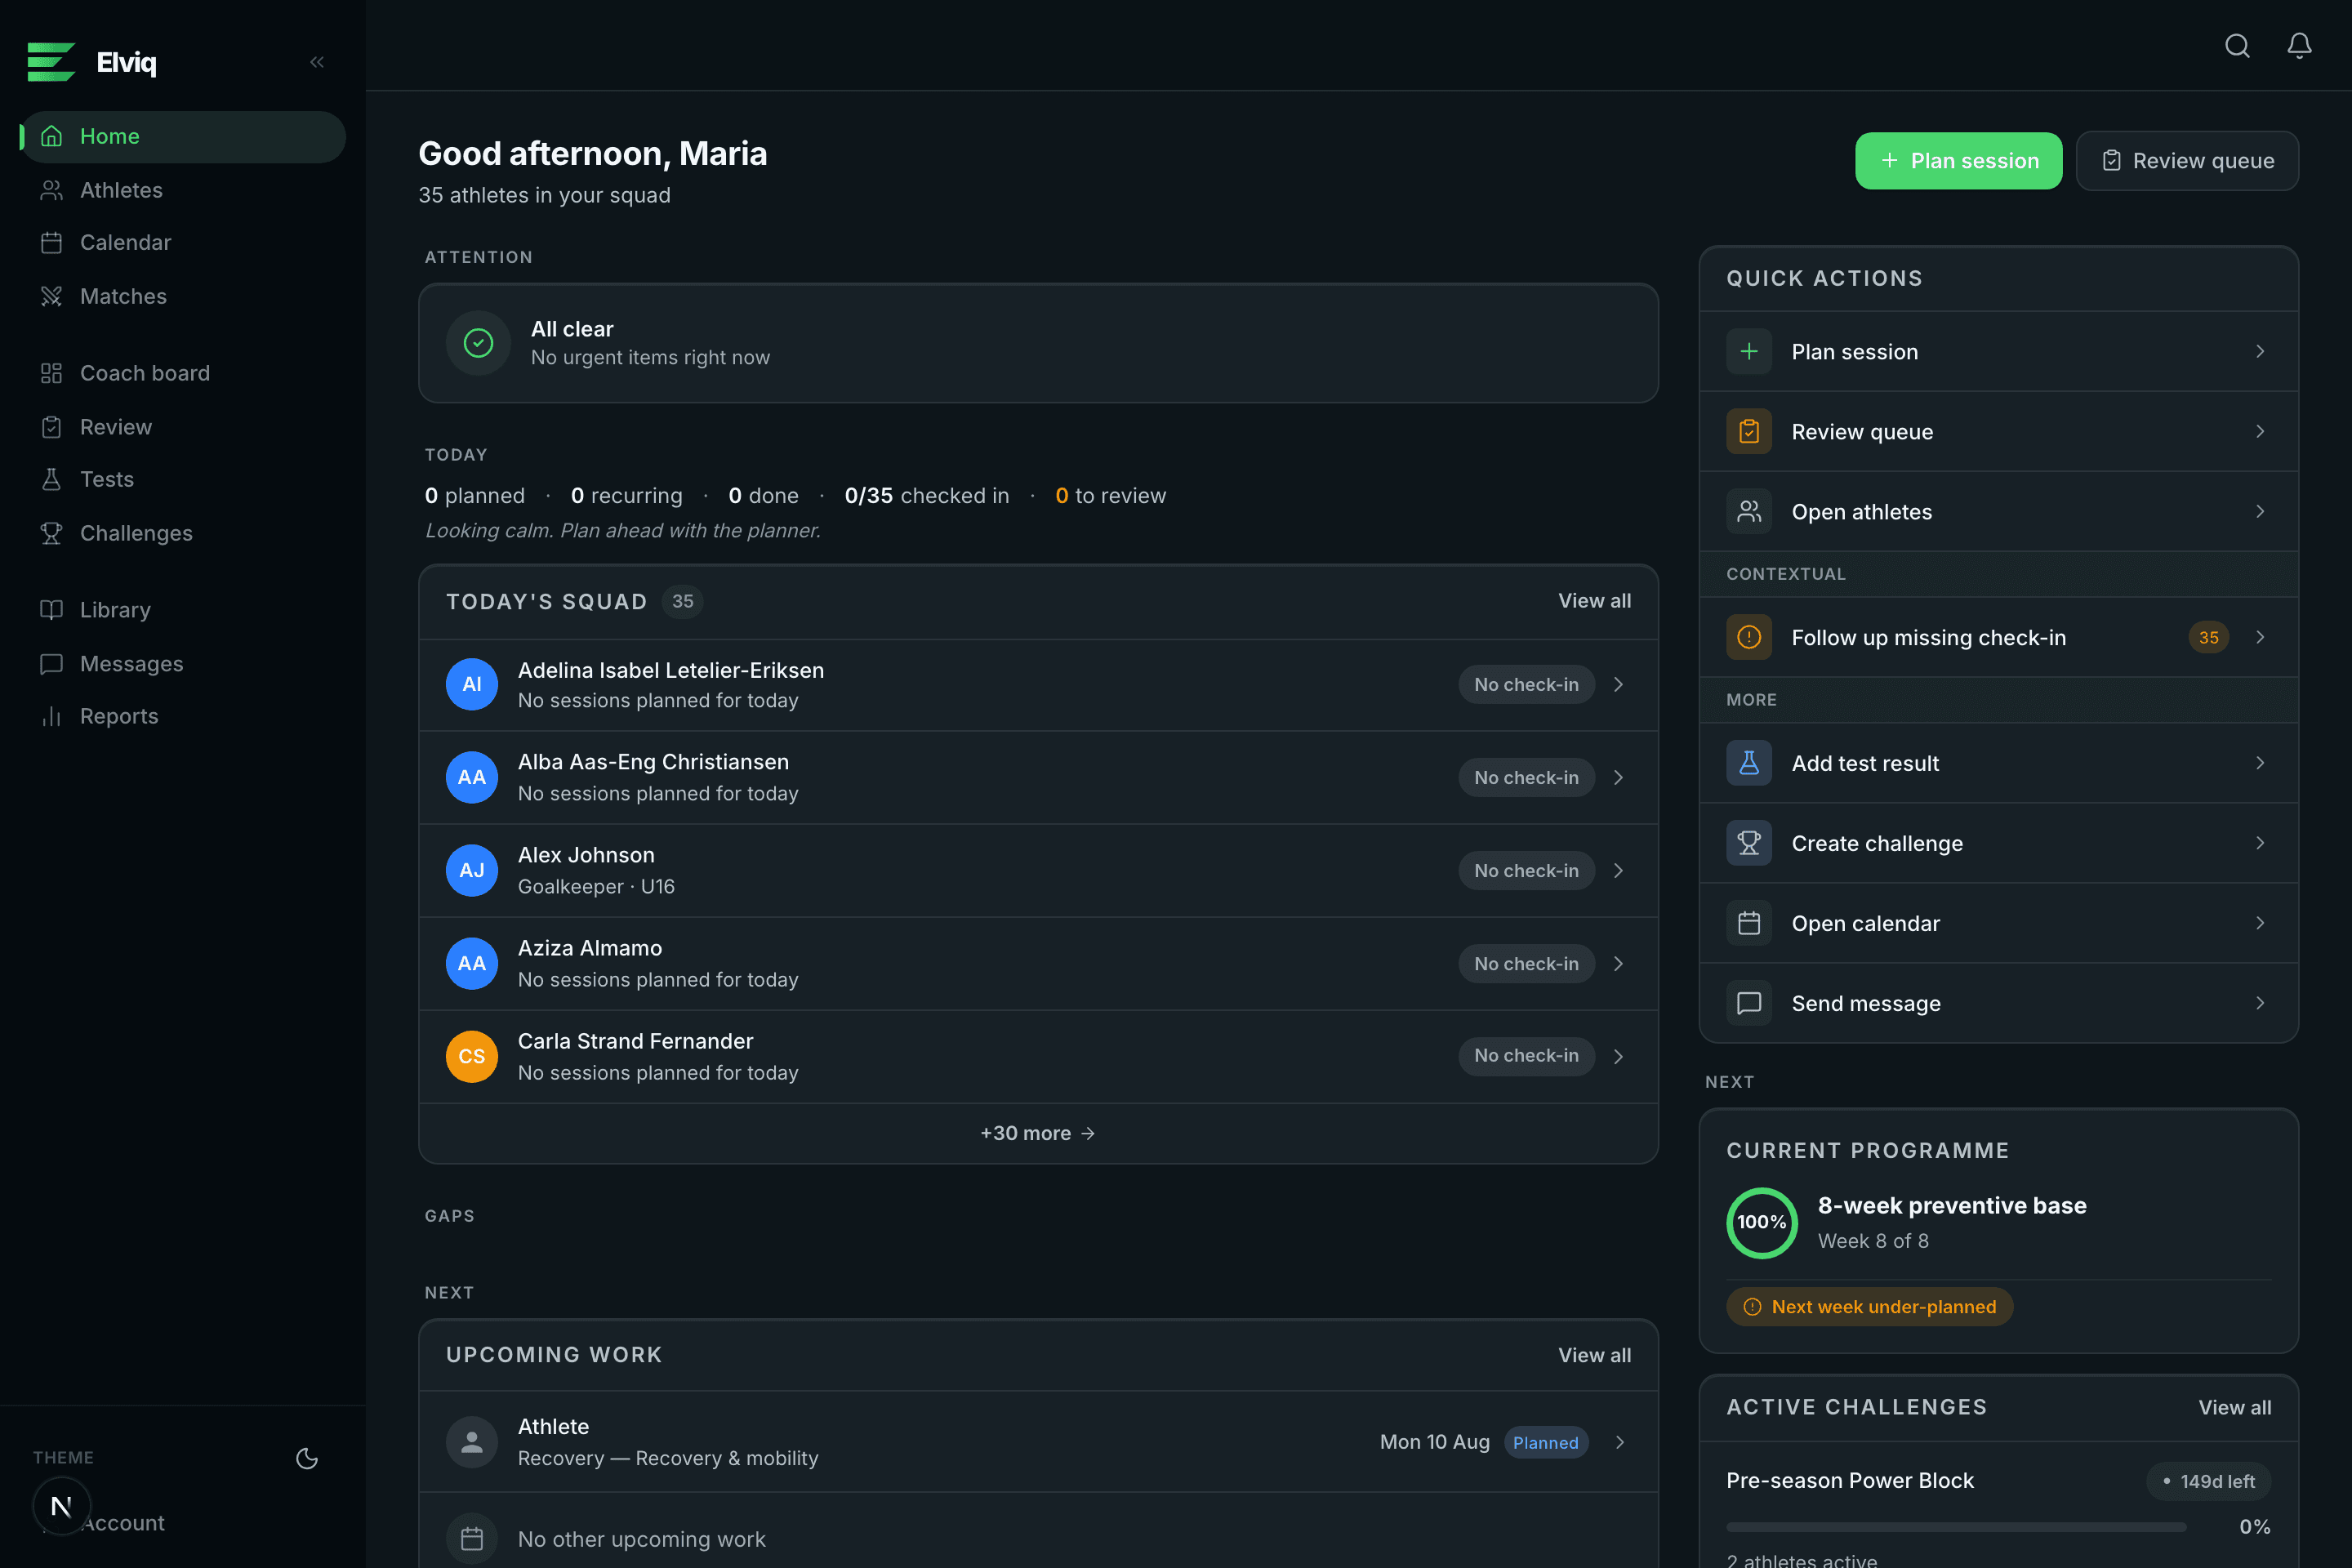Open upcoming Recovery session chevron

click(1619, 1442)
